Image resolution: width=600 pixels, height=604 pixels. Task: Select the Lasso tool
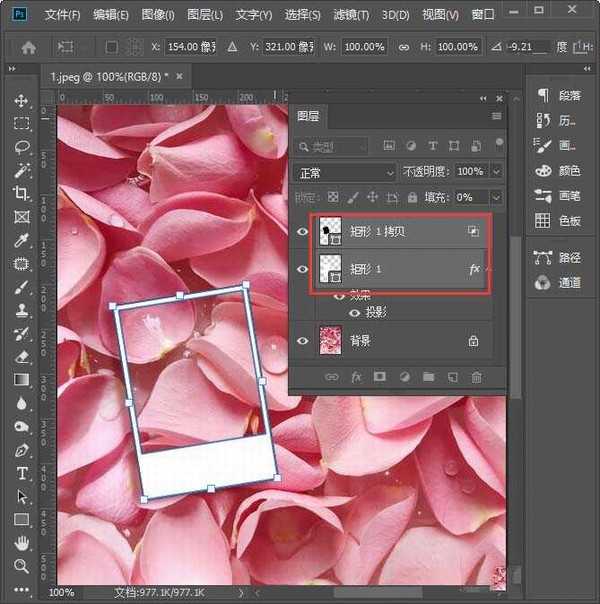(22, 147)
